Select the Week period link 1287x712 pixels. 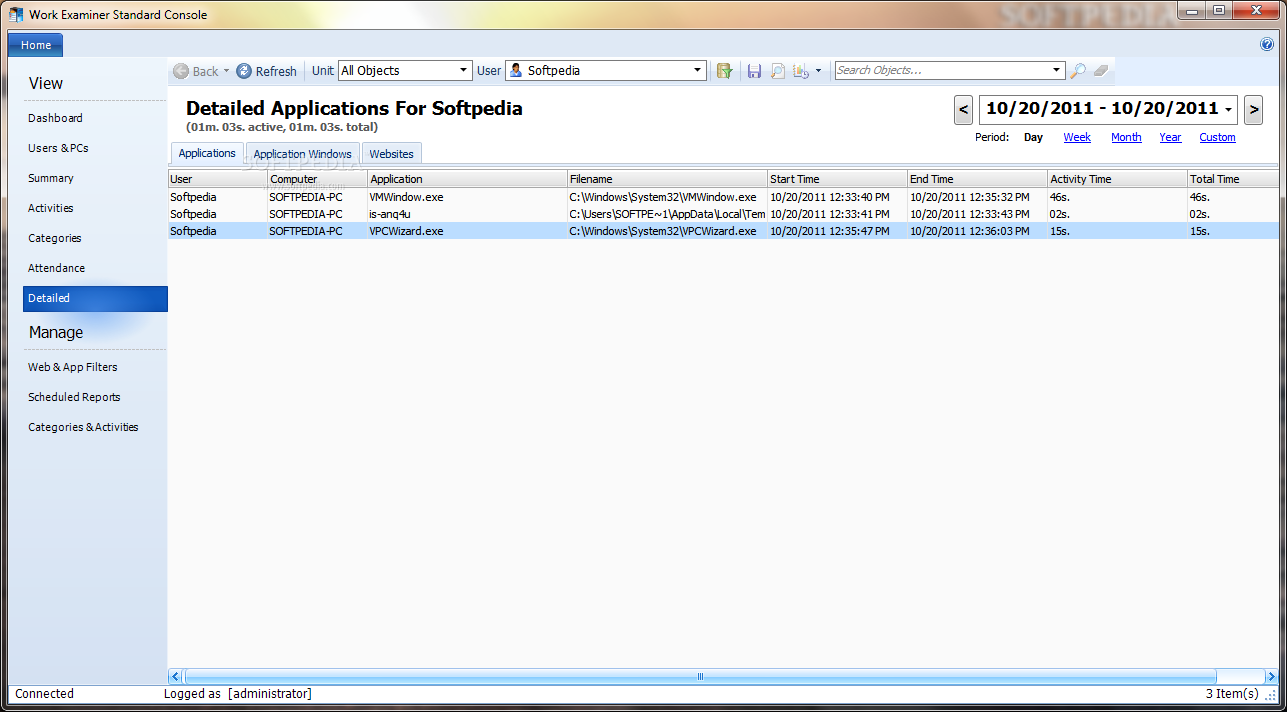click(x=1077, y=138)
